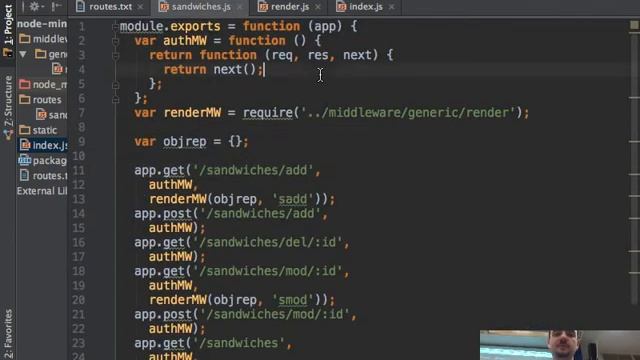Close the render.js tab
640x360 pixels.
pyautogui.click(x=318, y=7)
